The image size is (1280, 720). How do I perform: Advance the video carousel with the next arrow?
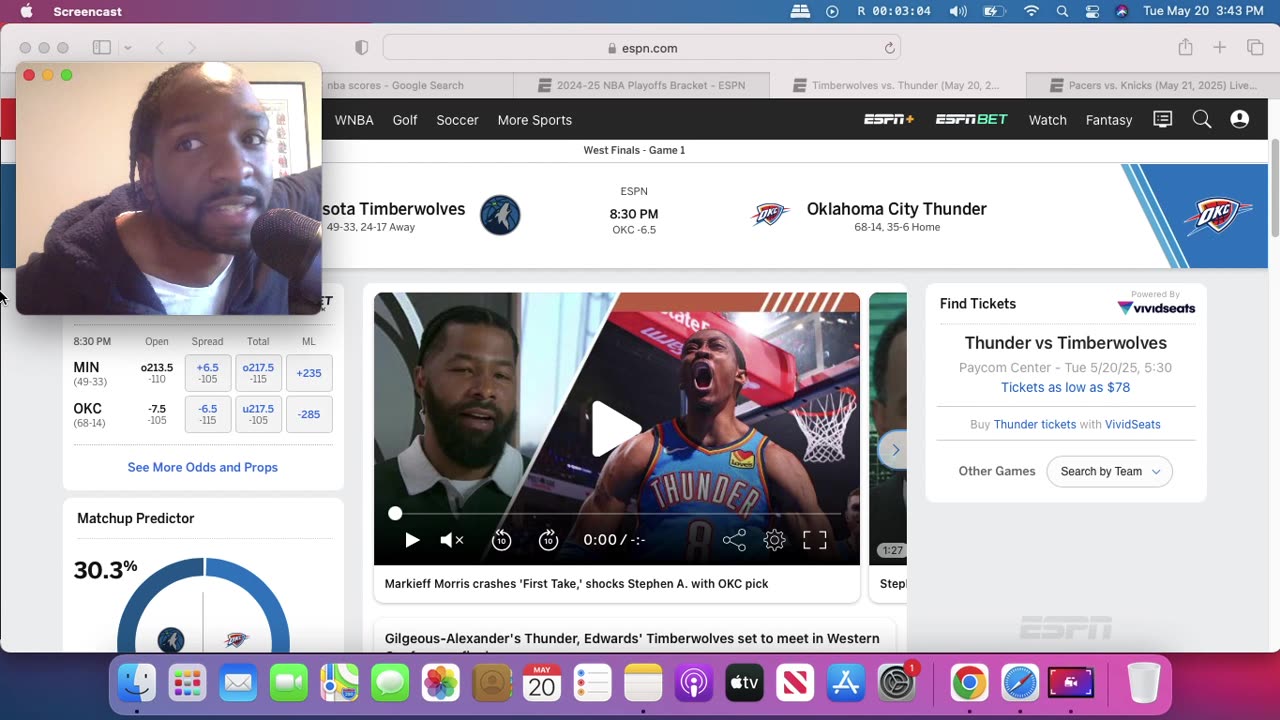point(895,450)
